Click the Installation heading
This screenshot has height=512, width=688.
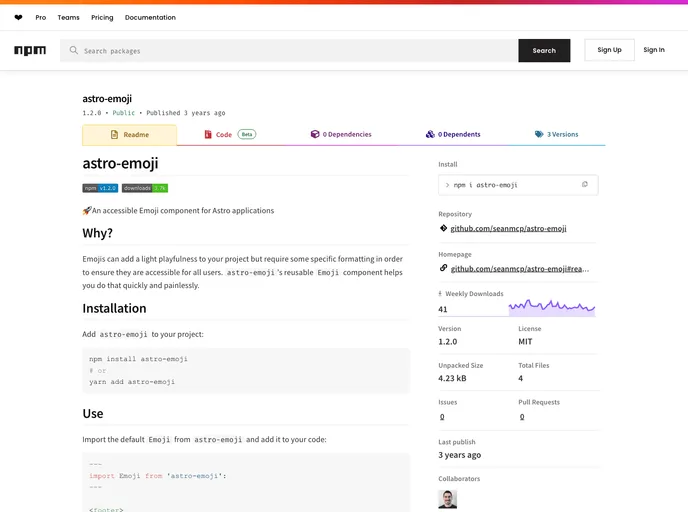click(x=114, y=308)
